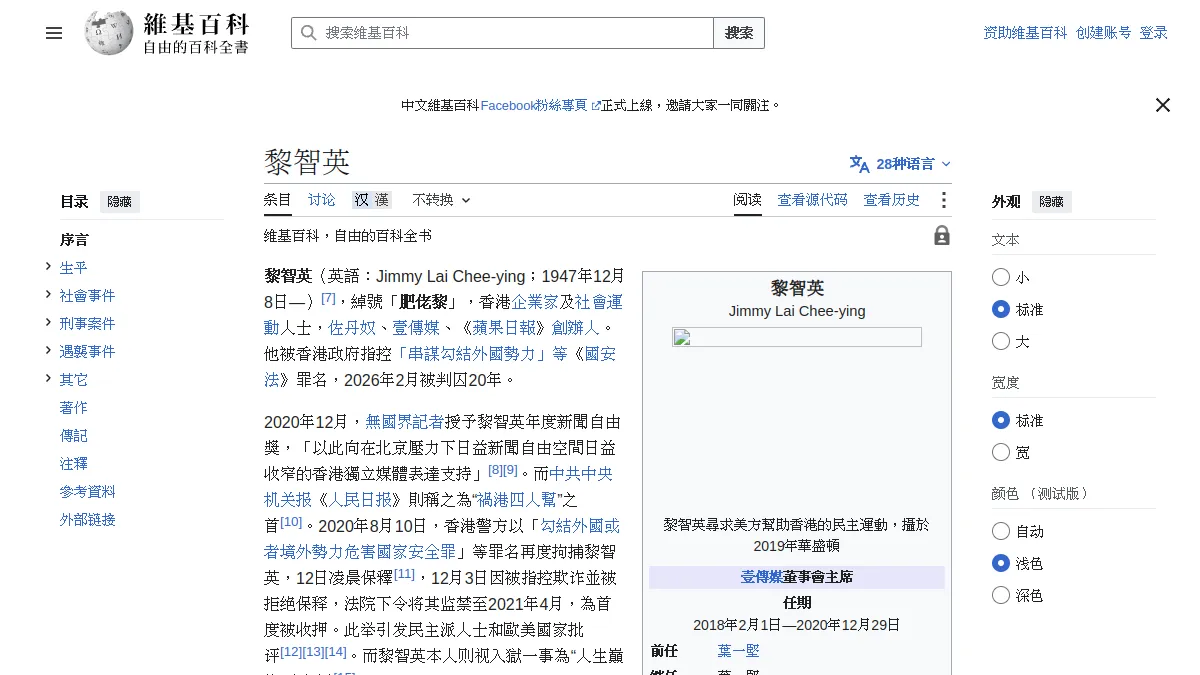Open the 查看源代码 tab

point(813,200)
